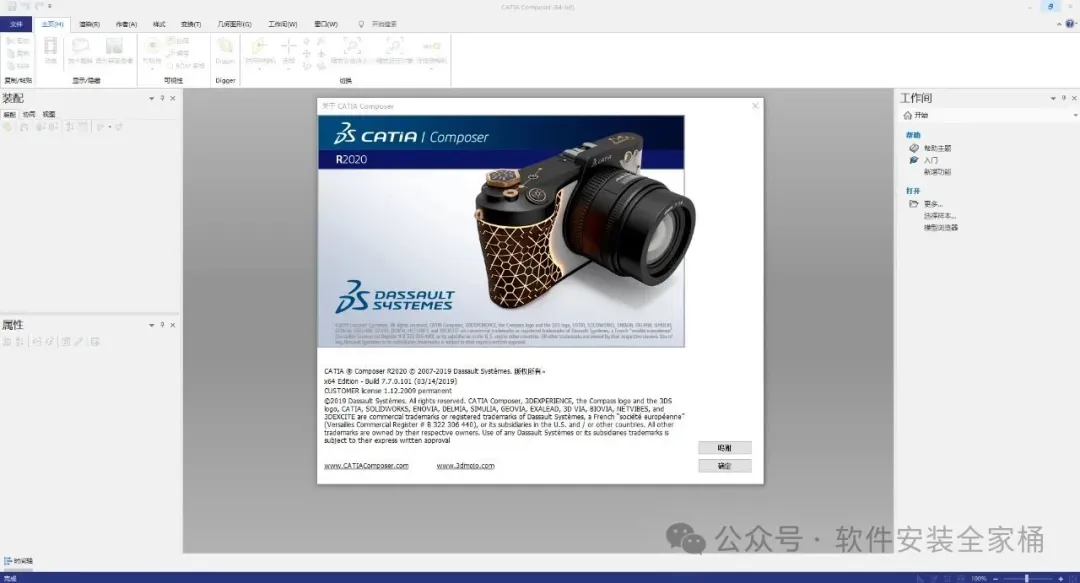This screenshot has height=583, width=1080.
Task: Open the 窗口(W) ribbon tab
Action: 326,24
